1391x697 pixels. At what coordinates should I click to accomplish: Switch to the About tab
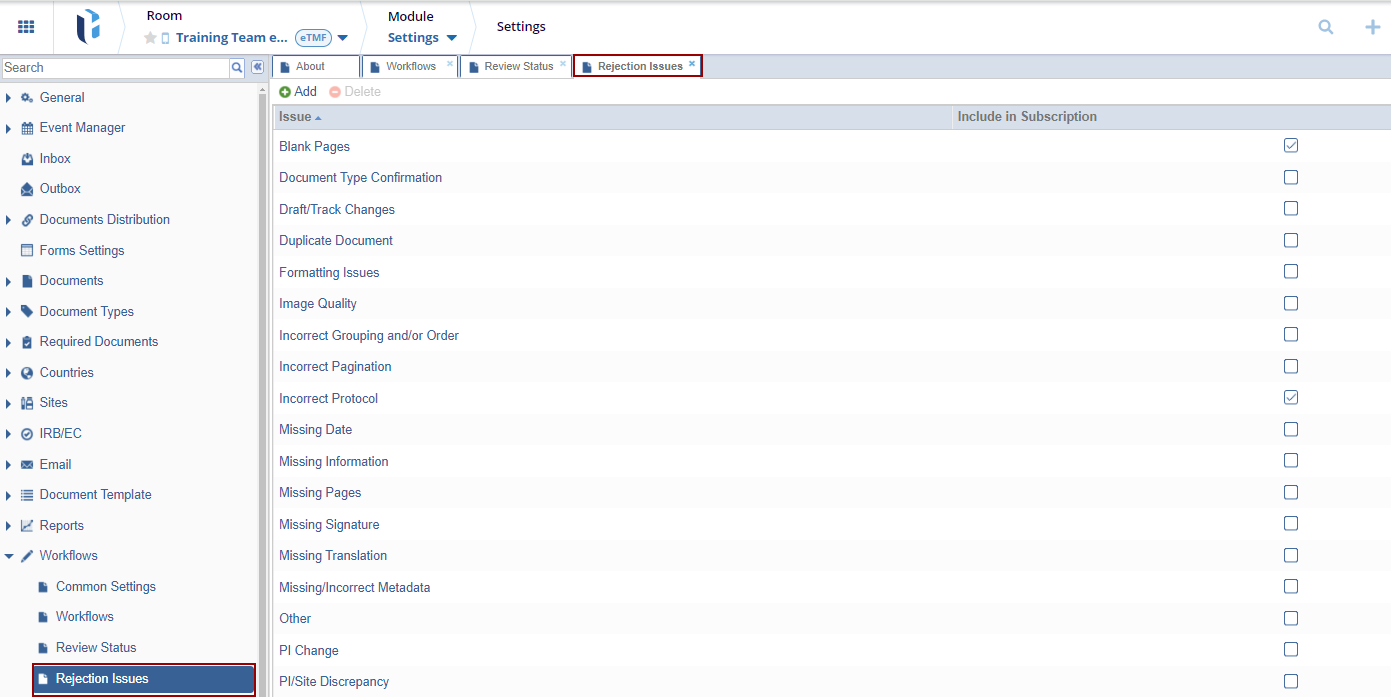click(310, 66)
